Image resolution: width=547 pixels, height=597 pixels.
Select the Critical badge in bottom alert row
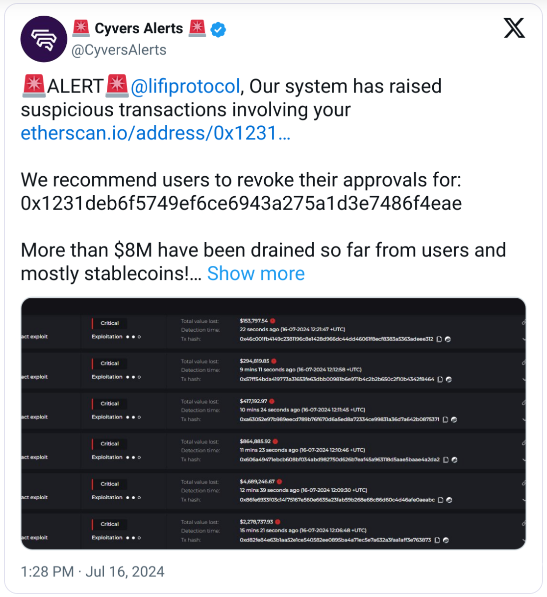pyautogui.click(x=110, y=524)
